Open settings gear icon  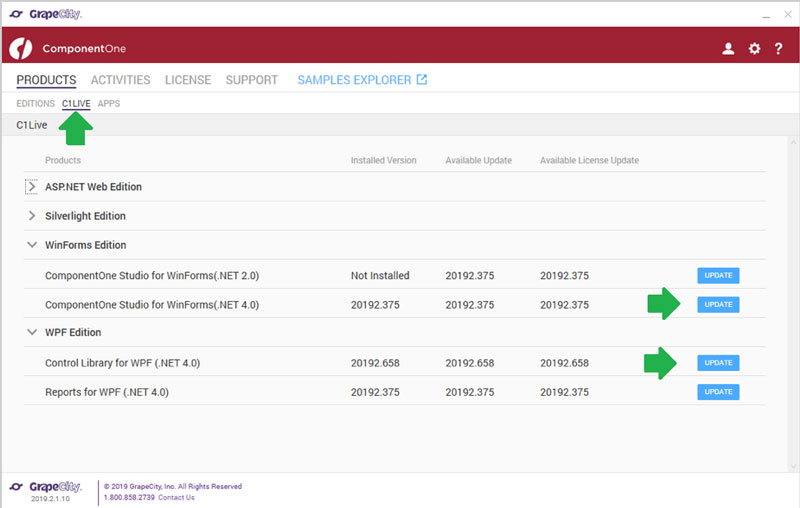point(754,48)
